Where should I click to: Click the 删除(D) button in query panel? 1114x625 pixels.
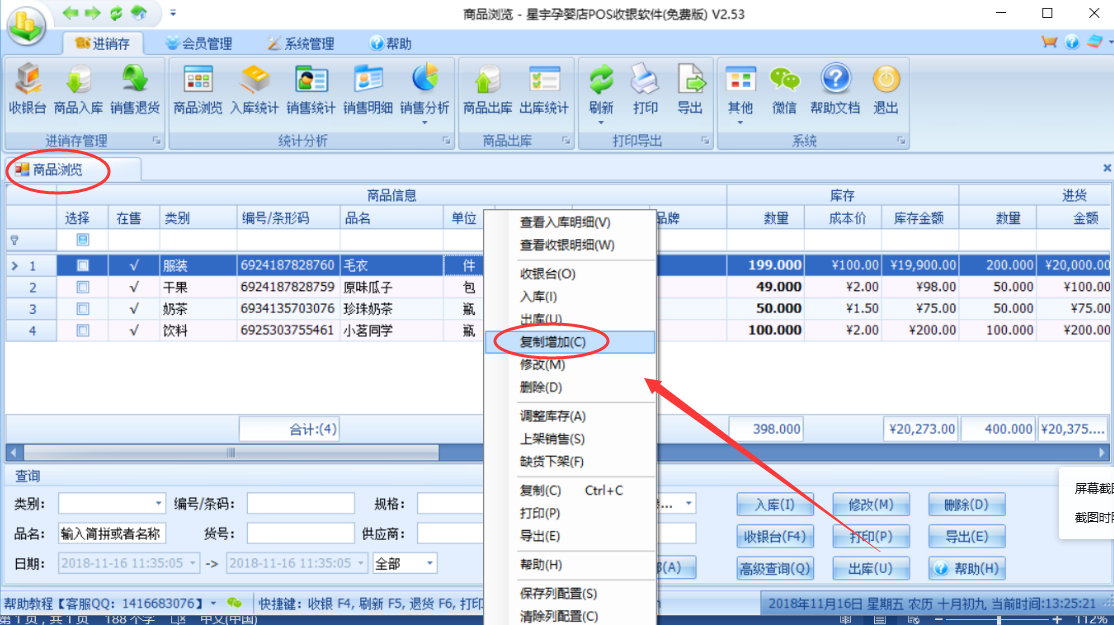coord(966,504)
